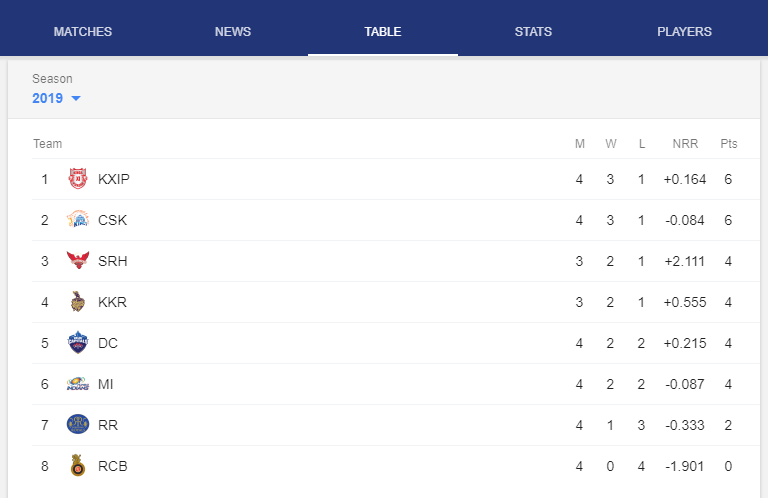Viewport: 768px width, 498px height.
Task: Click the KKR team logo
Action: tap(77, 302)
